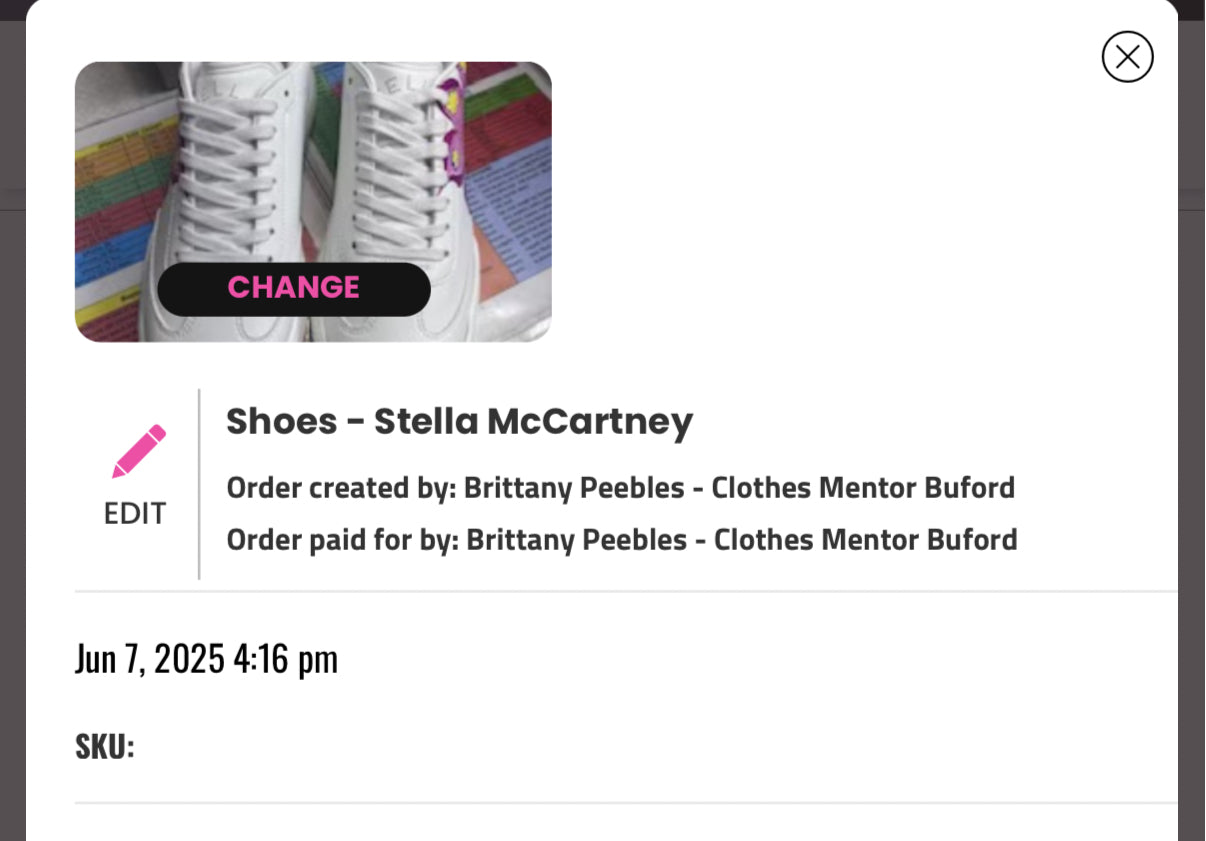Image resolution: width=1206 pixels, height=841 pixels.
Task: Click the Order created by line
Action: (620, 488)
